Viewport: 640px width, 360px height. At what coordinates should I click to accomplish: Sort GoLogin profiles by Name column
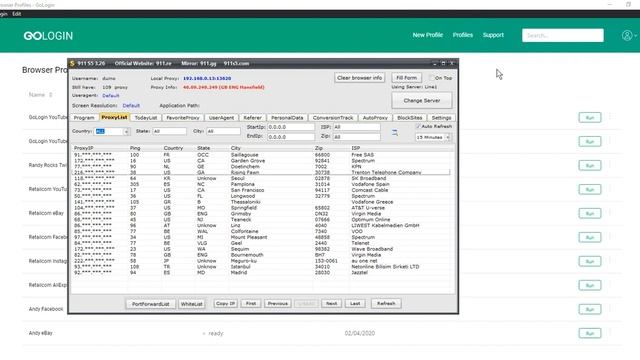[40, 95]
